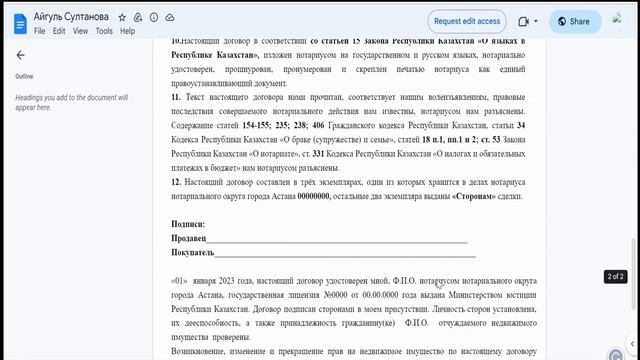Click the bold text «Сторонам»
The height and width of the screenshot is (360, 640).
pos(473,196)
